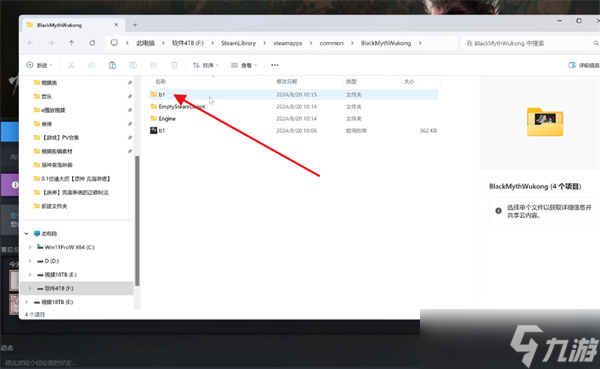
Task: Click the paste clipboard icon
Action: pyautogui.click(x=112, y=65)
